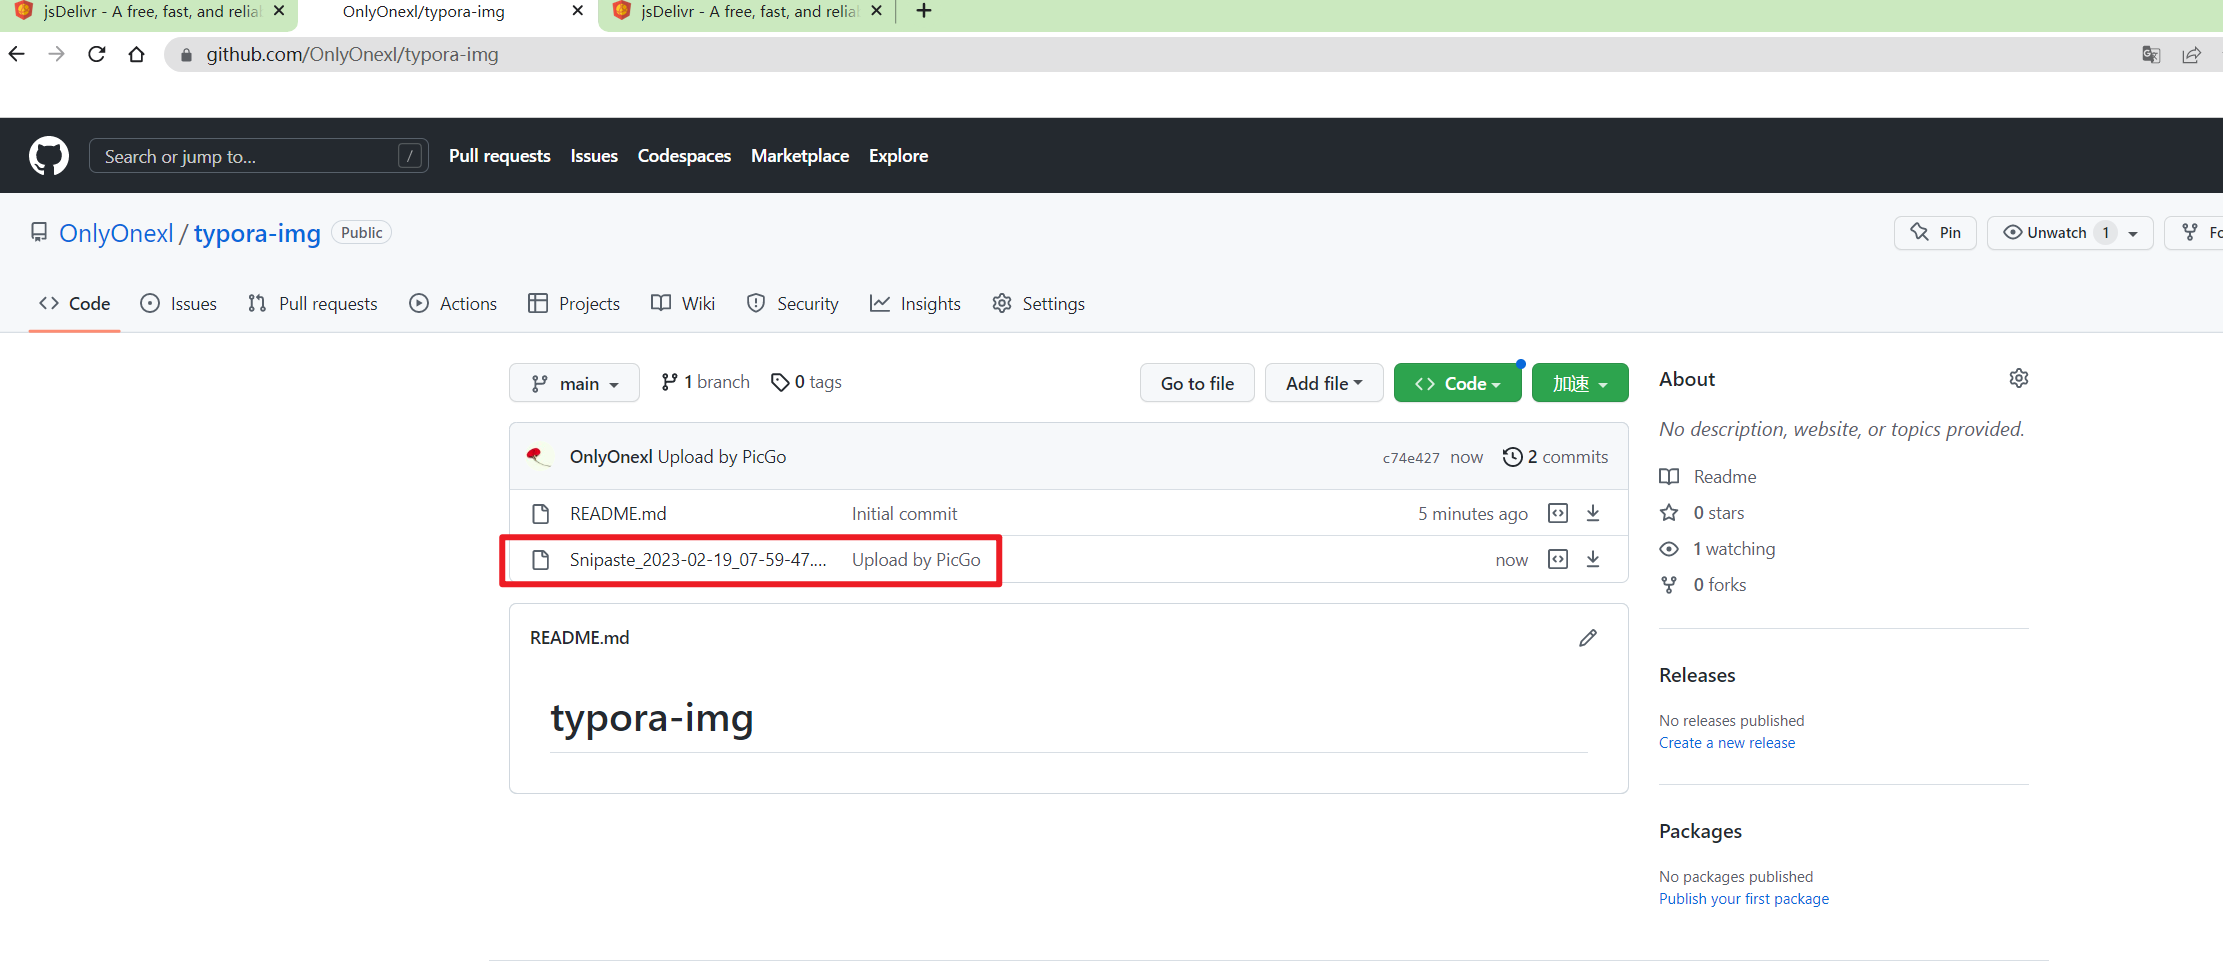Open About settings gear icon

[x=2019, y=378]
